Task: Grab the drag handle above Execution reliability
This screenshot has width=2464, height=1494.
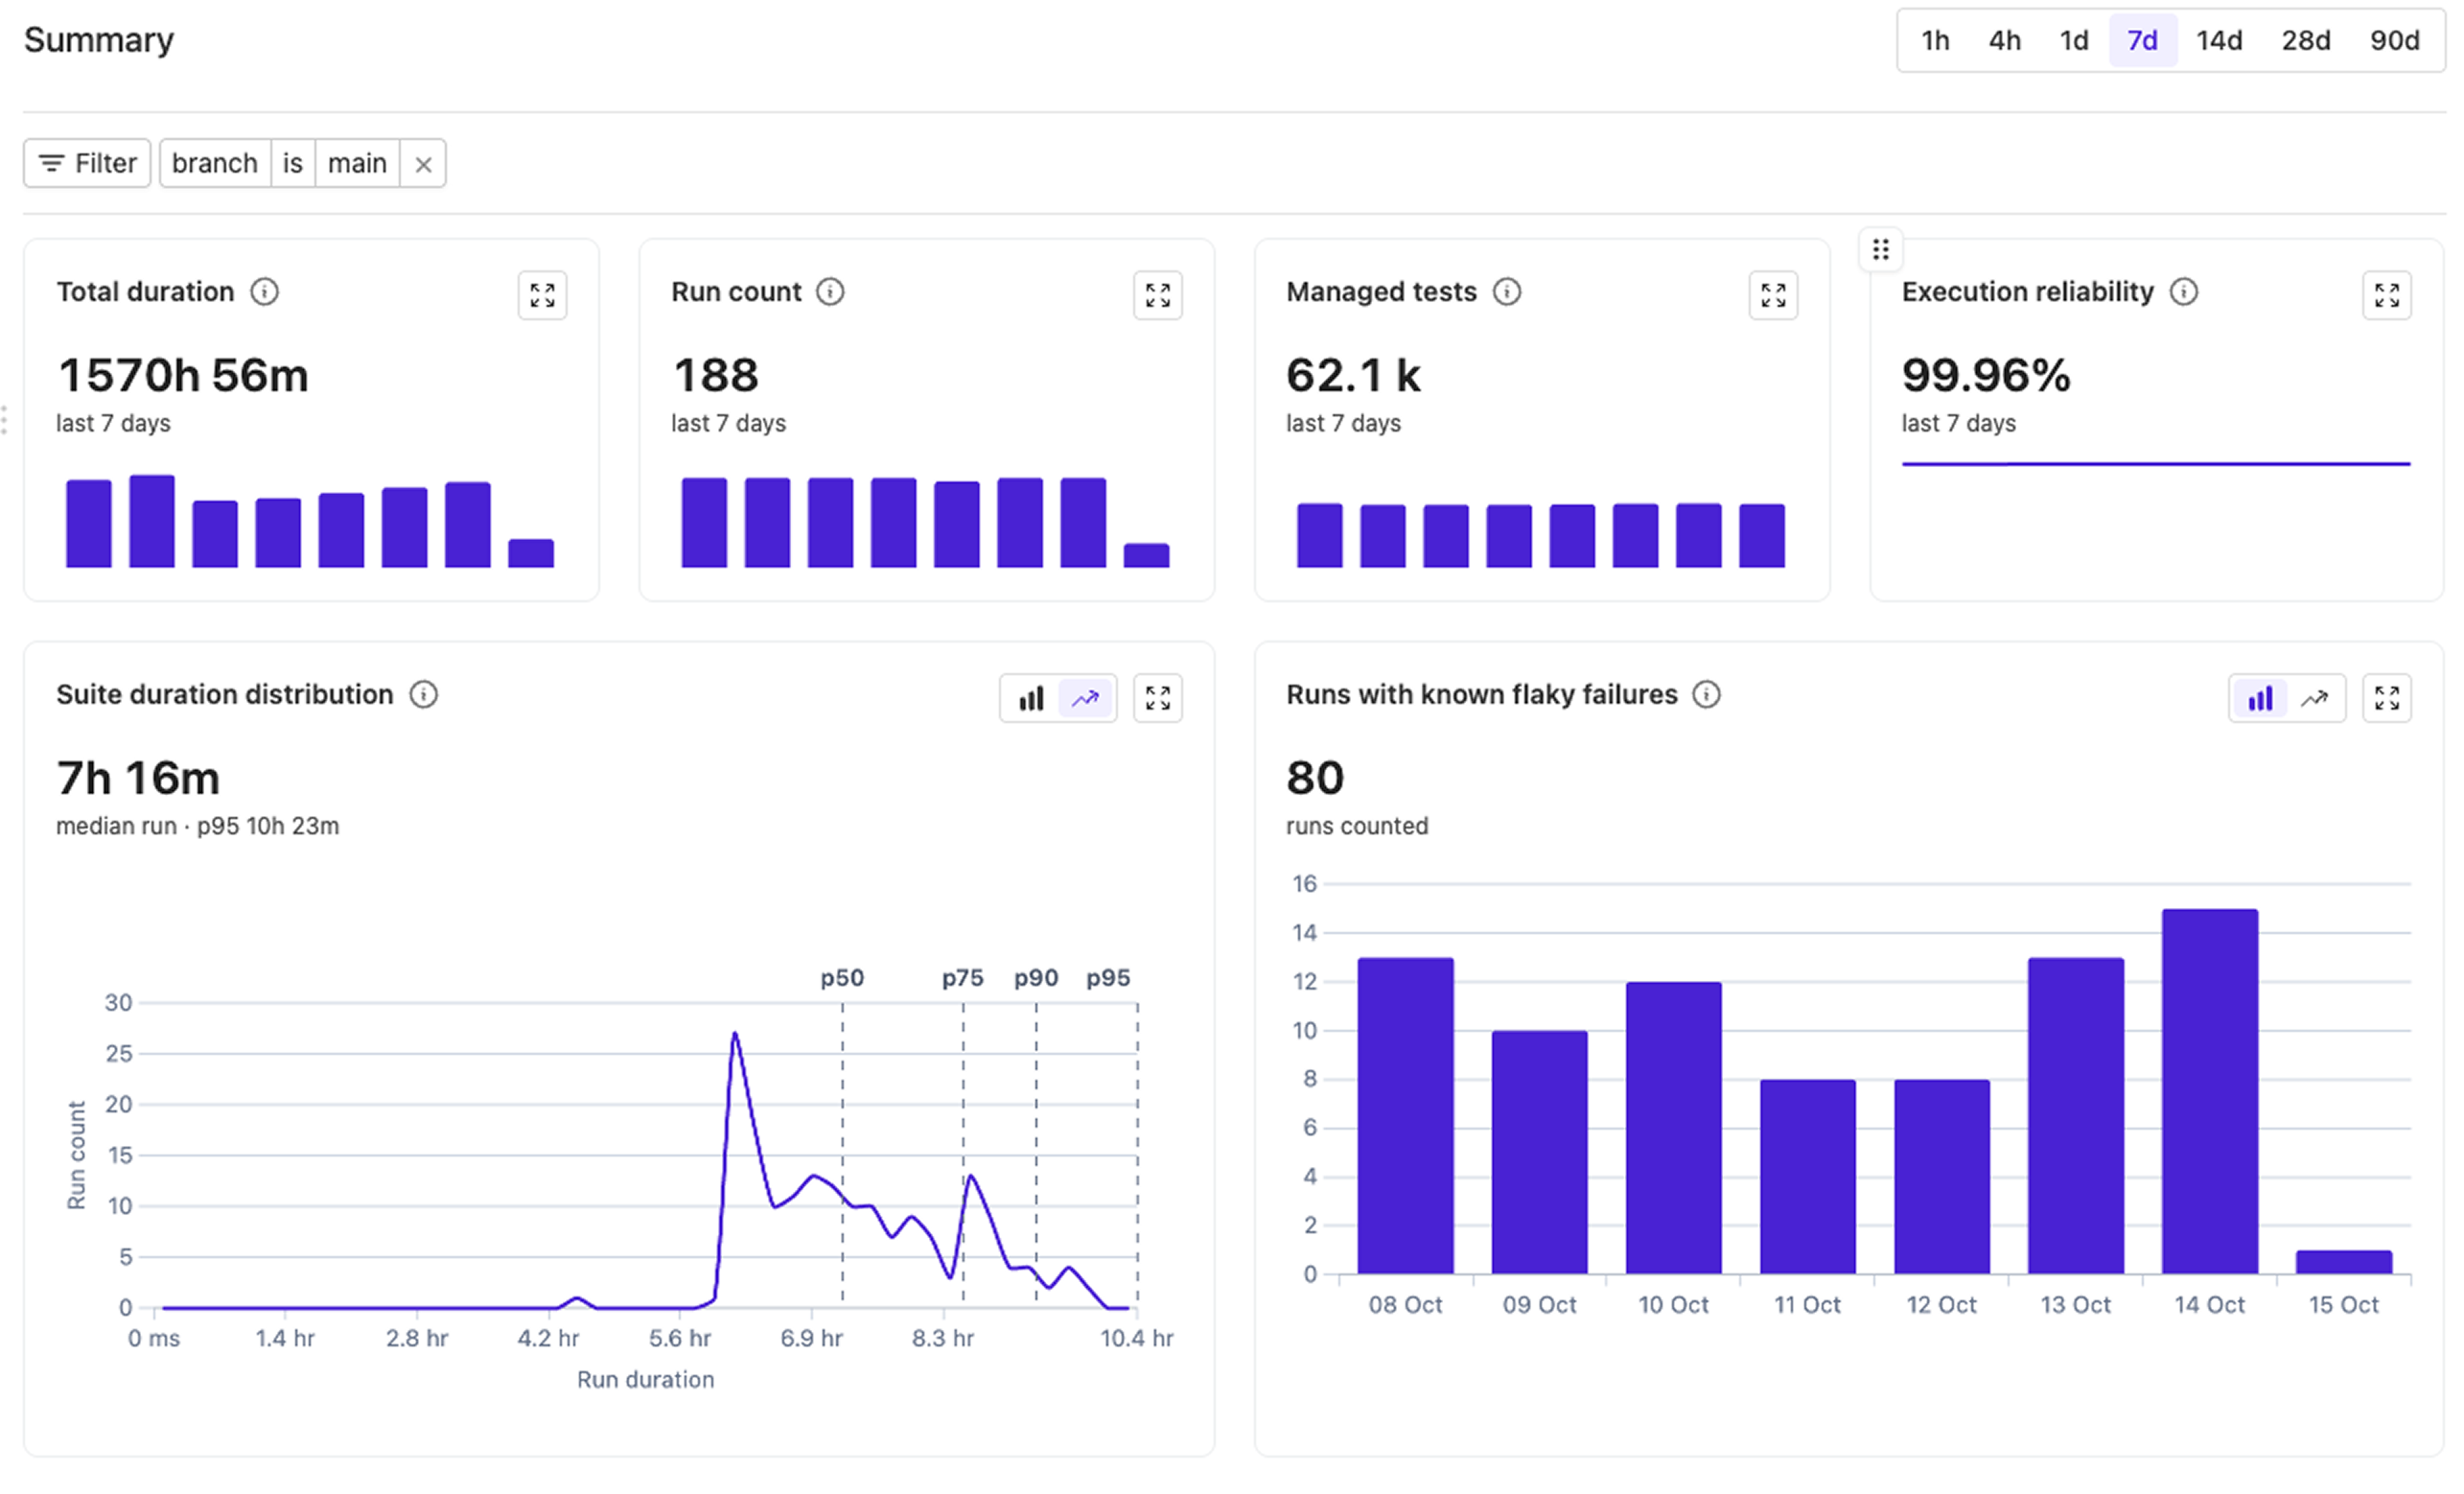Action: 1880,249
